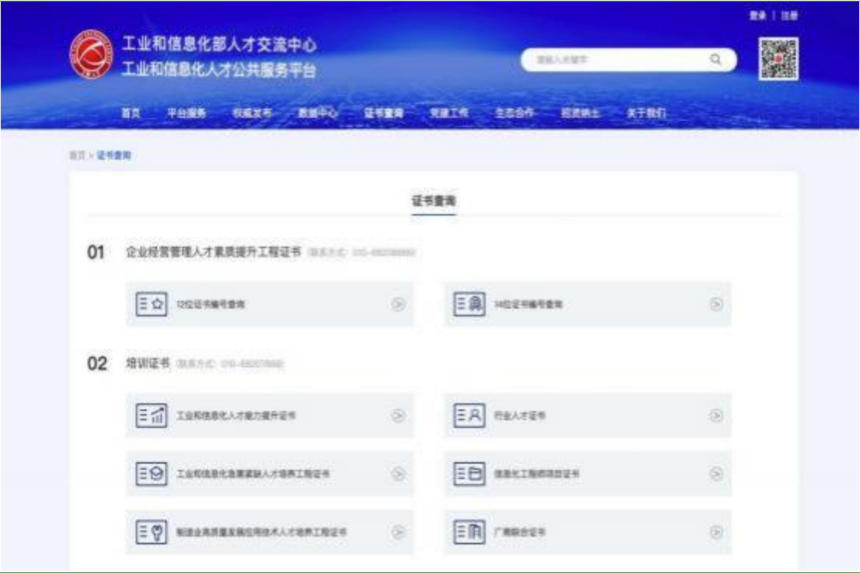Viewport: 860px width, 573px height.
Task: Go to 首页 via the breadcrumb
Action: pos(77,155)
